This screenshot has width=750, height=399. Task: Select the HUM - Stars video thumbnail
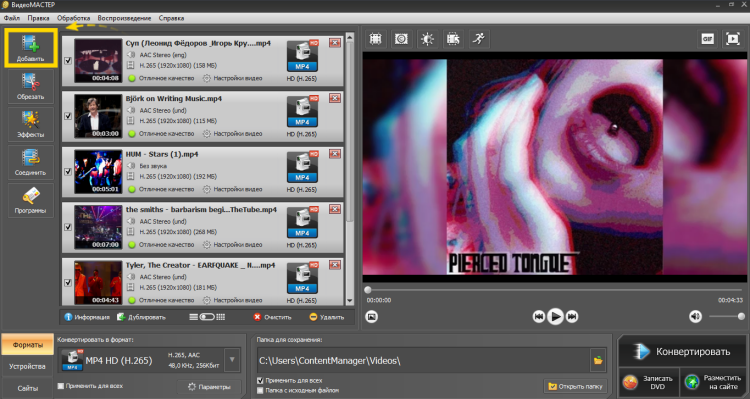[98, 172]
